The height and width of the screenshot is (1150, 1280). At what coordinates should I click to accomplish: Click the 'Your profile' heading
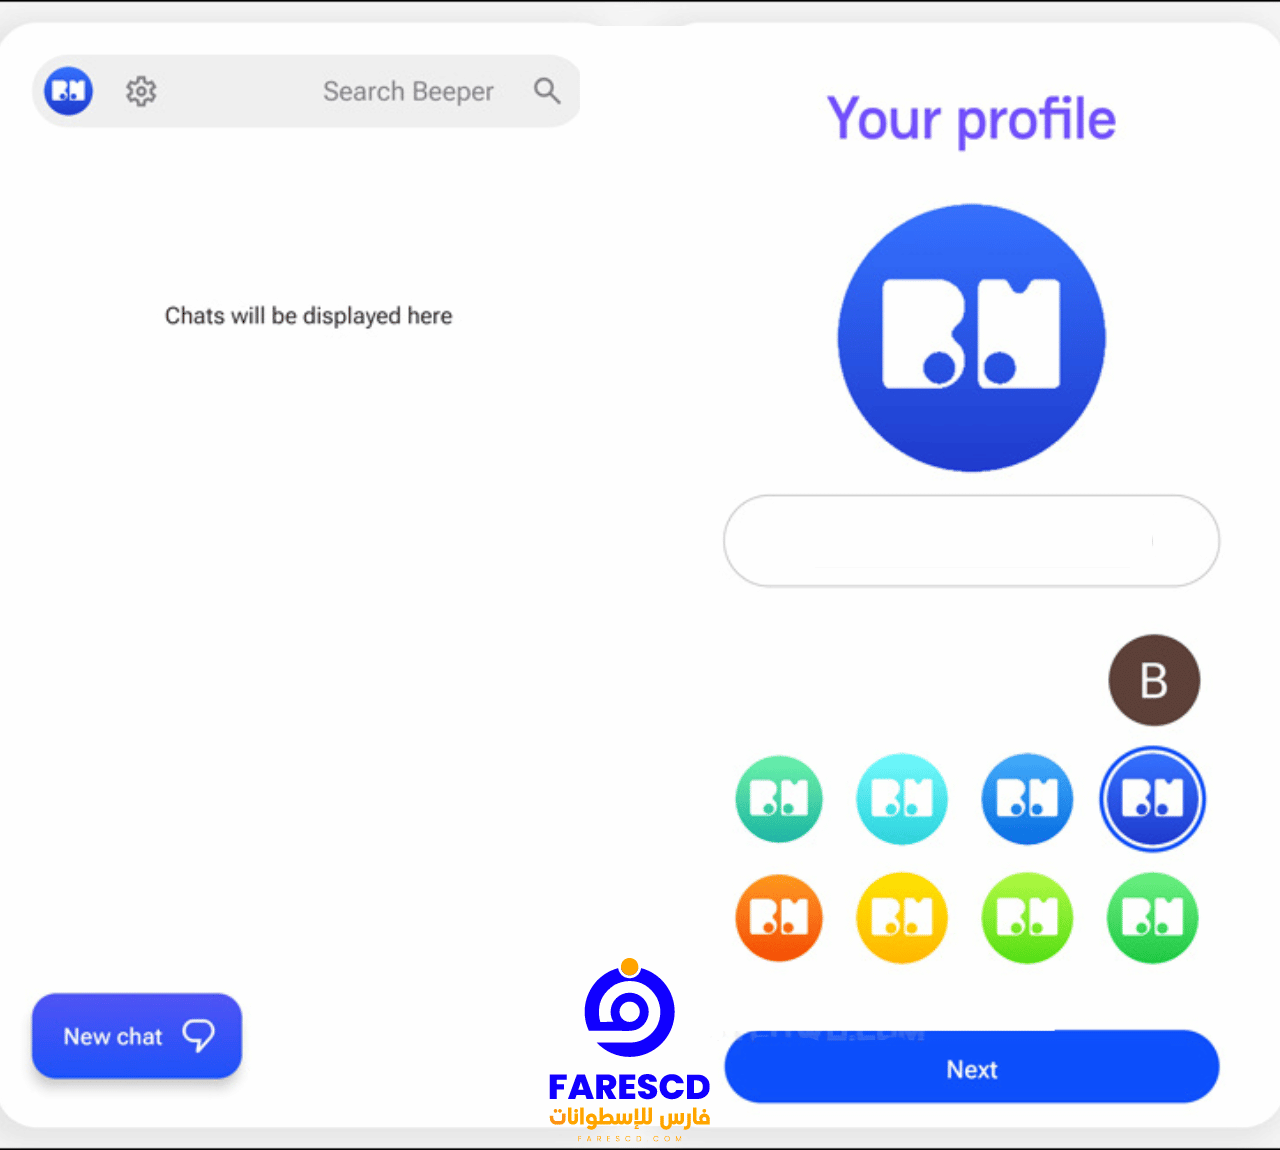coord(971,119)
